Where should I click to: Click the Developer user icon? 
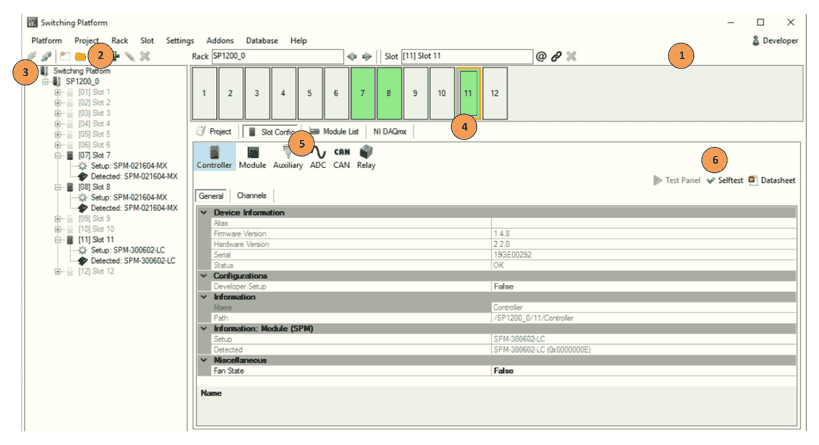755,40
